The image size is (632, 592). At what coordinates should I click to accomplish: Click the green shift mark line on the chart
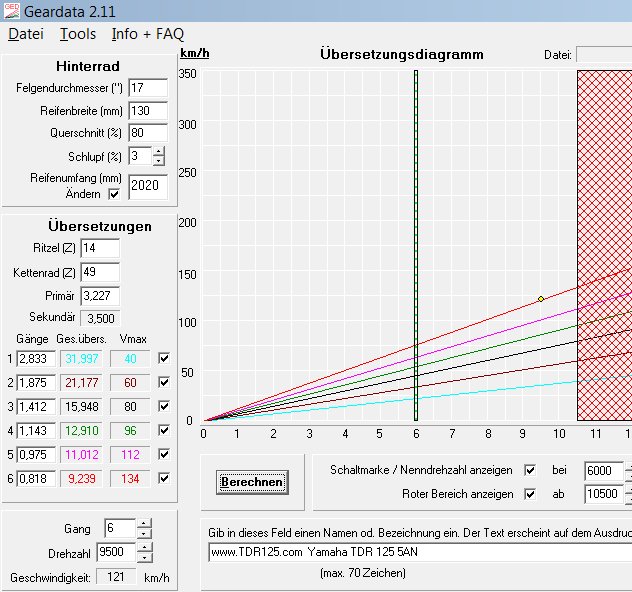(x=416, y=240)
